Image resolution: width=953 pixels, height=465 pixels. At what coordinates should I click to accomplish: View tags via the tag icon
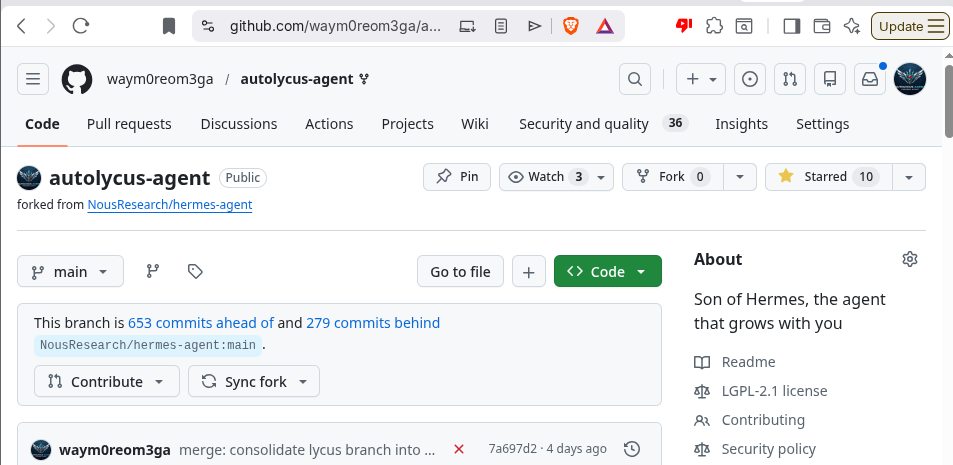tap(195, 271)
